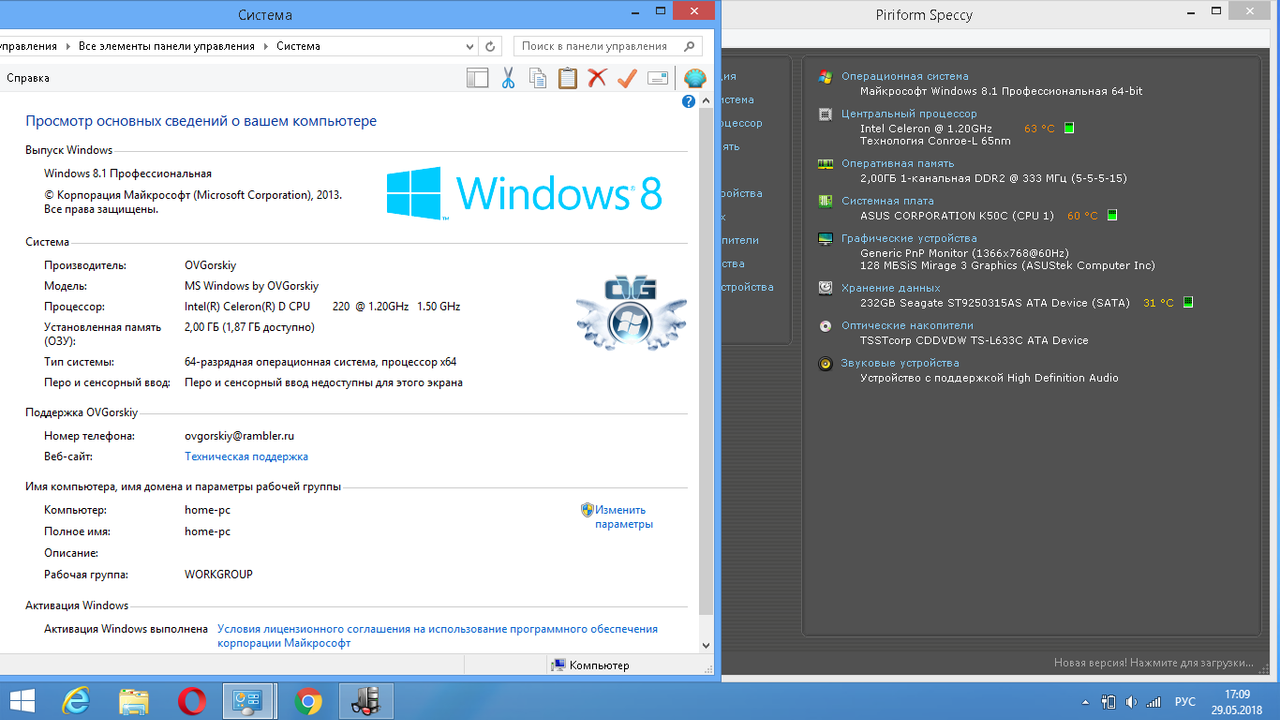Switch to the Control Panel taskbar button
This screenshot has width=1280, height=720.
click(x=250, y=701)
